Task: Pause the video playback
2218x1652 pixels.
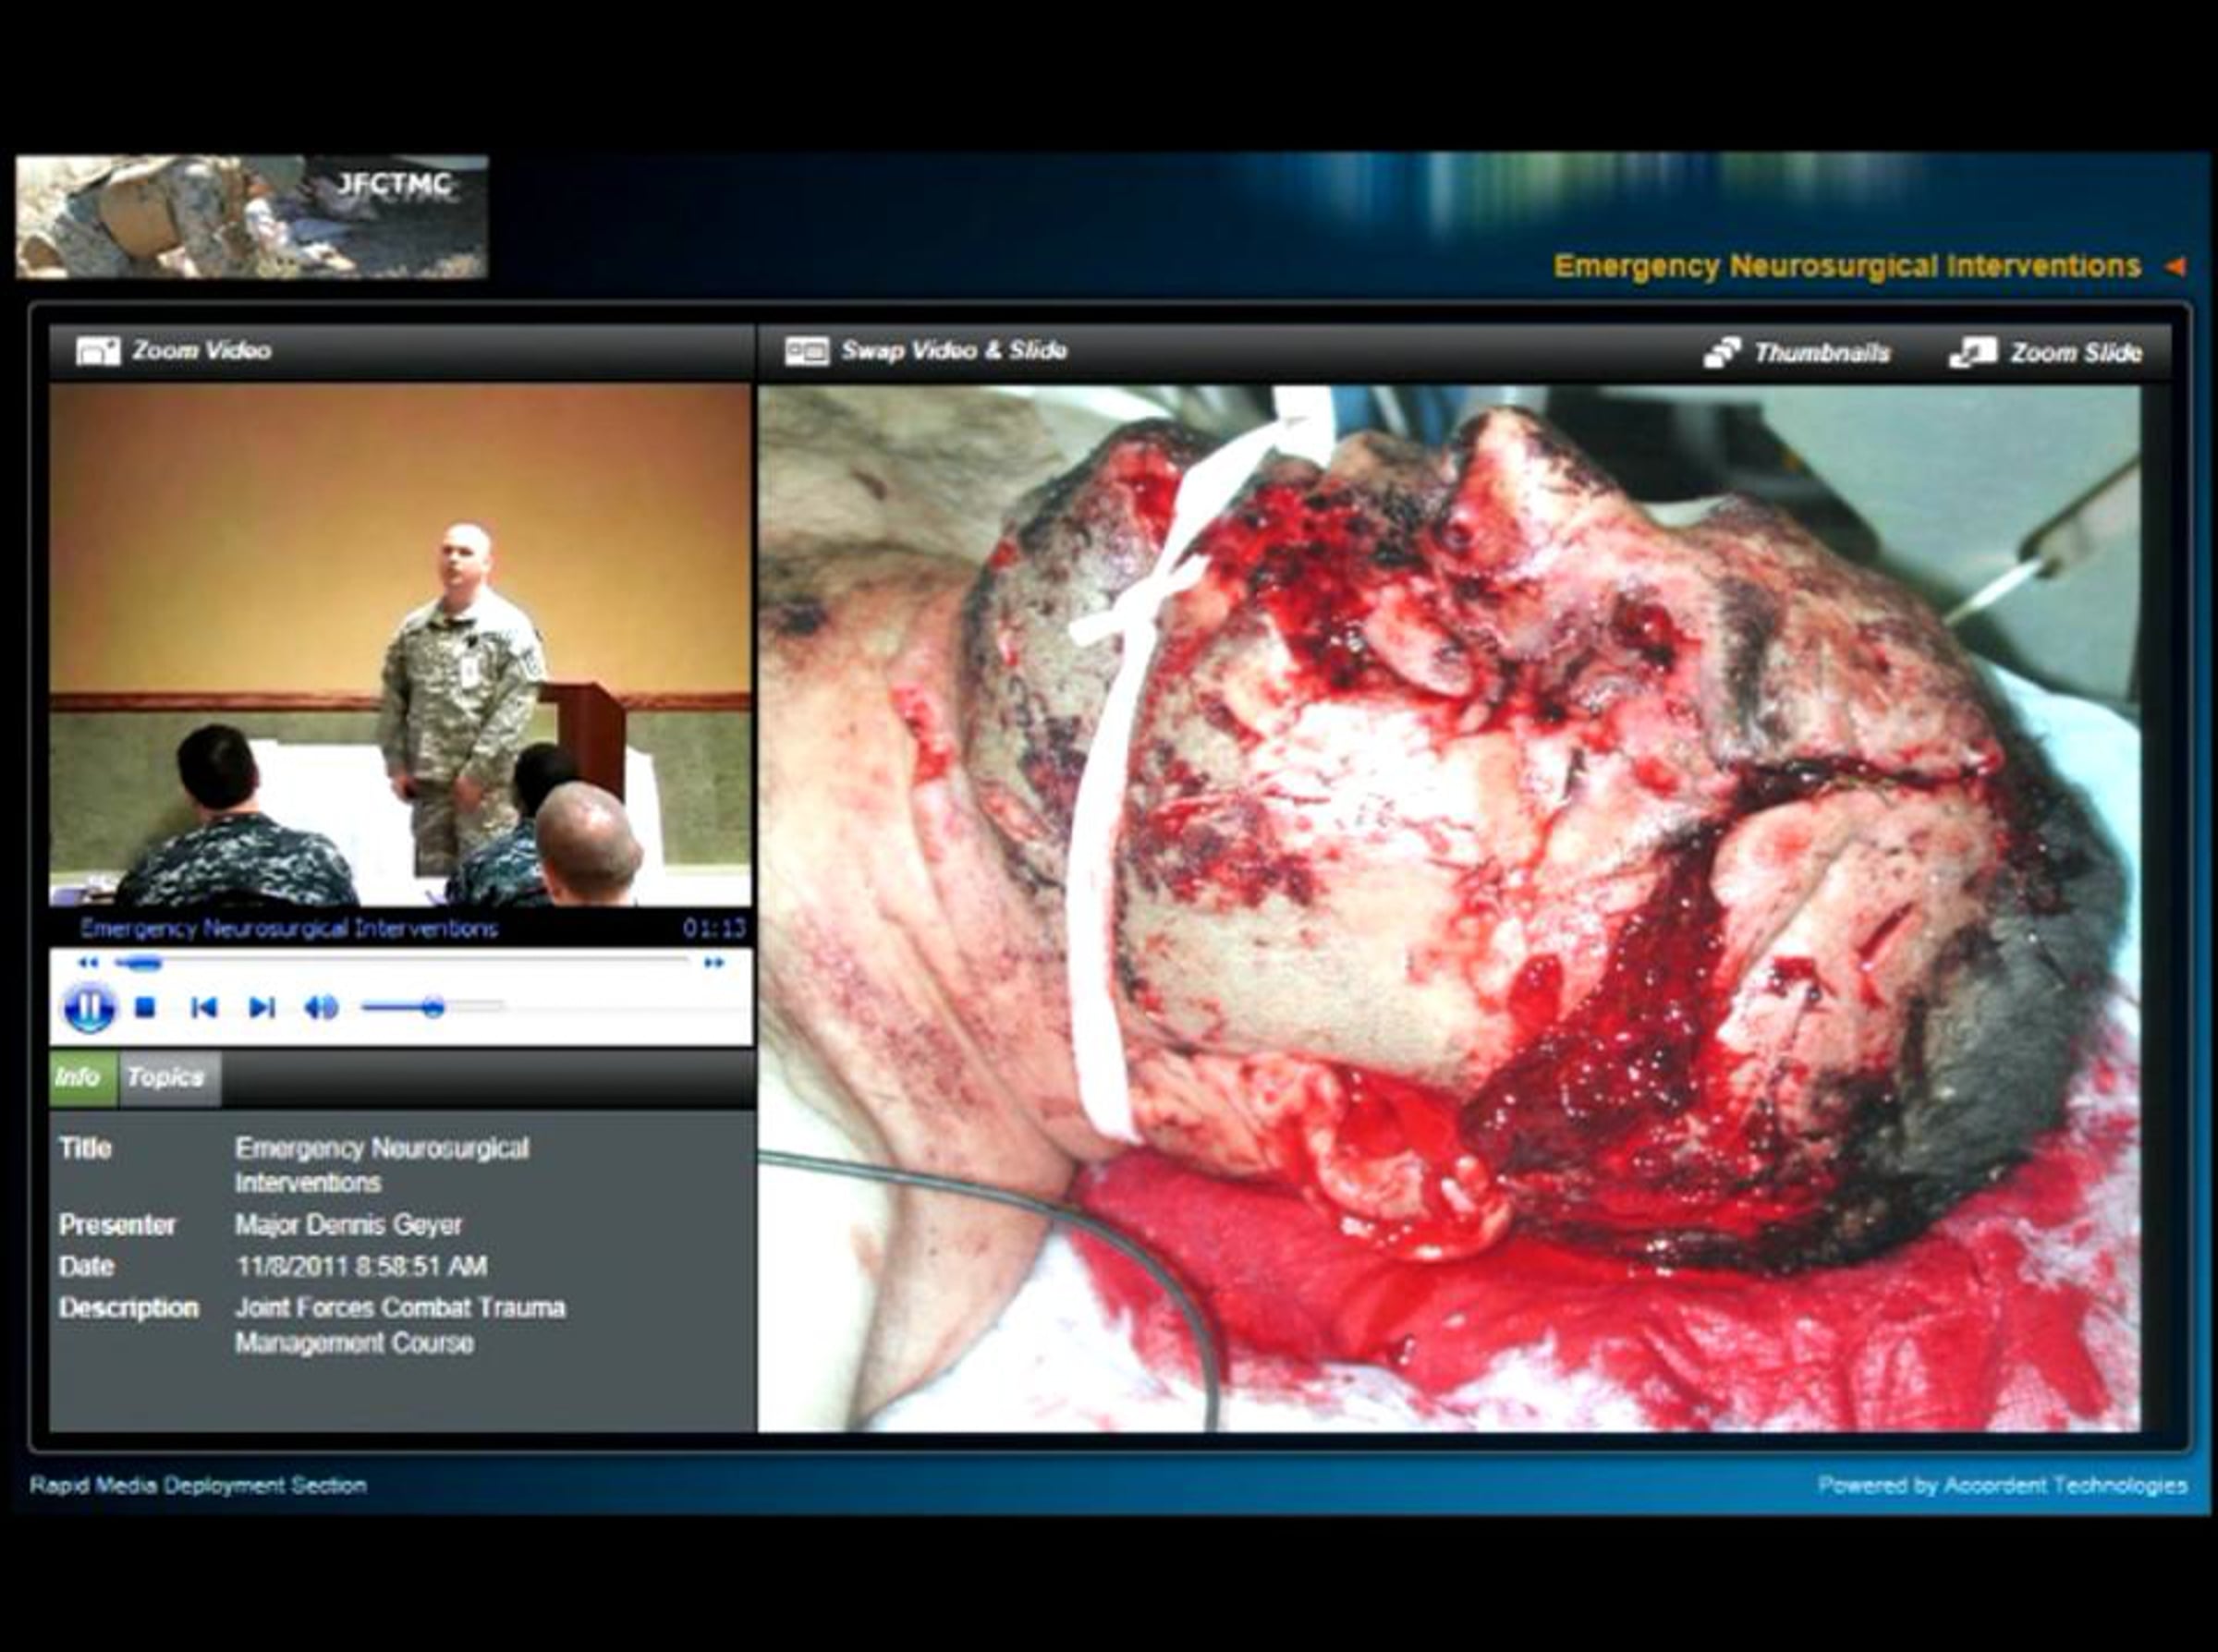Action: 88,1007
